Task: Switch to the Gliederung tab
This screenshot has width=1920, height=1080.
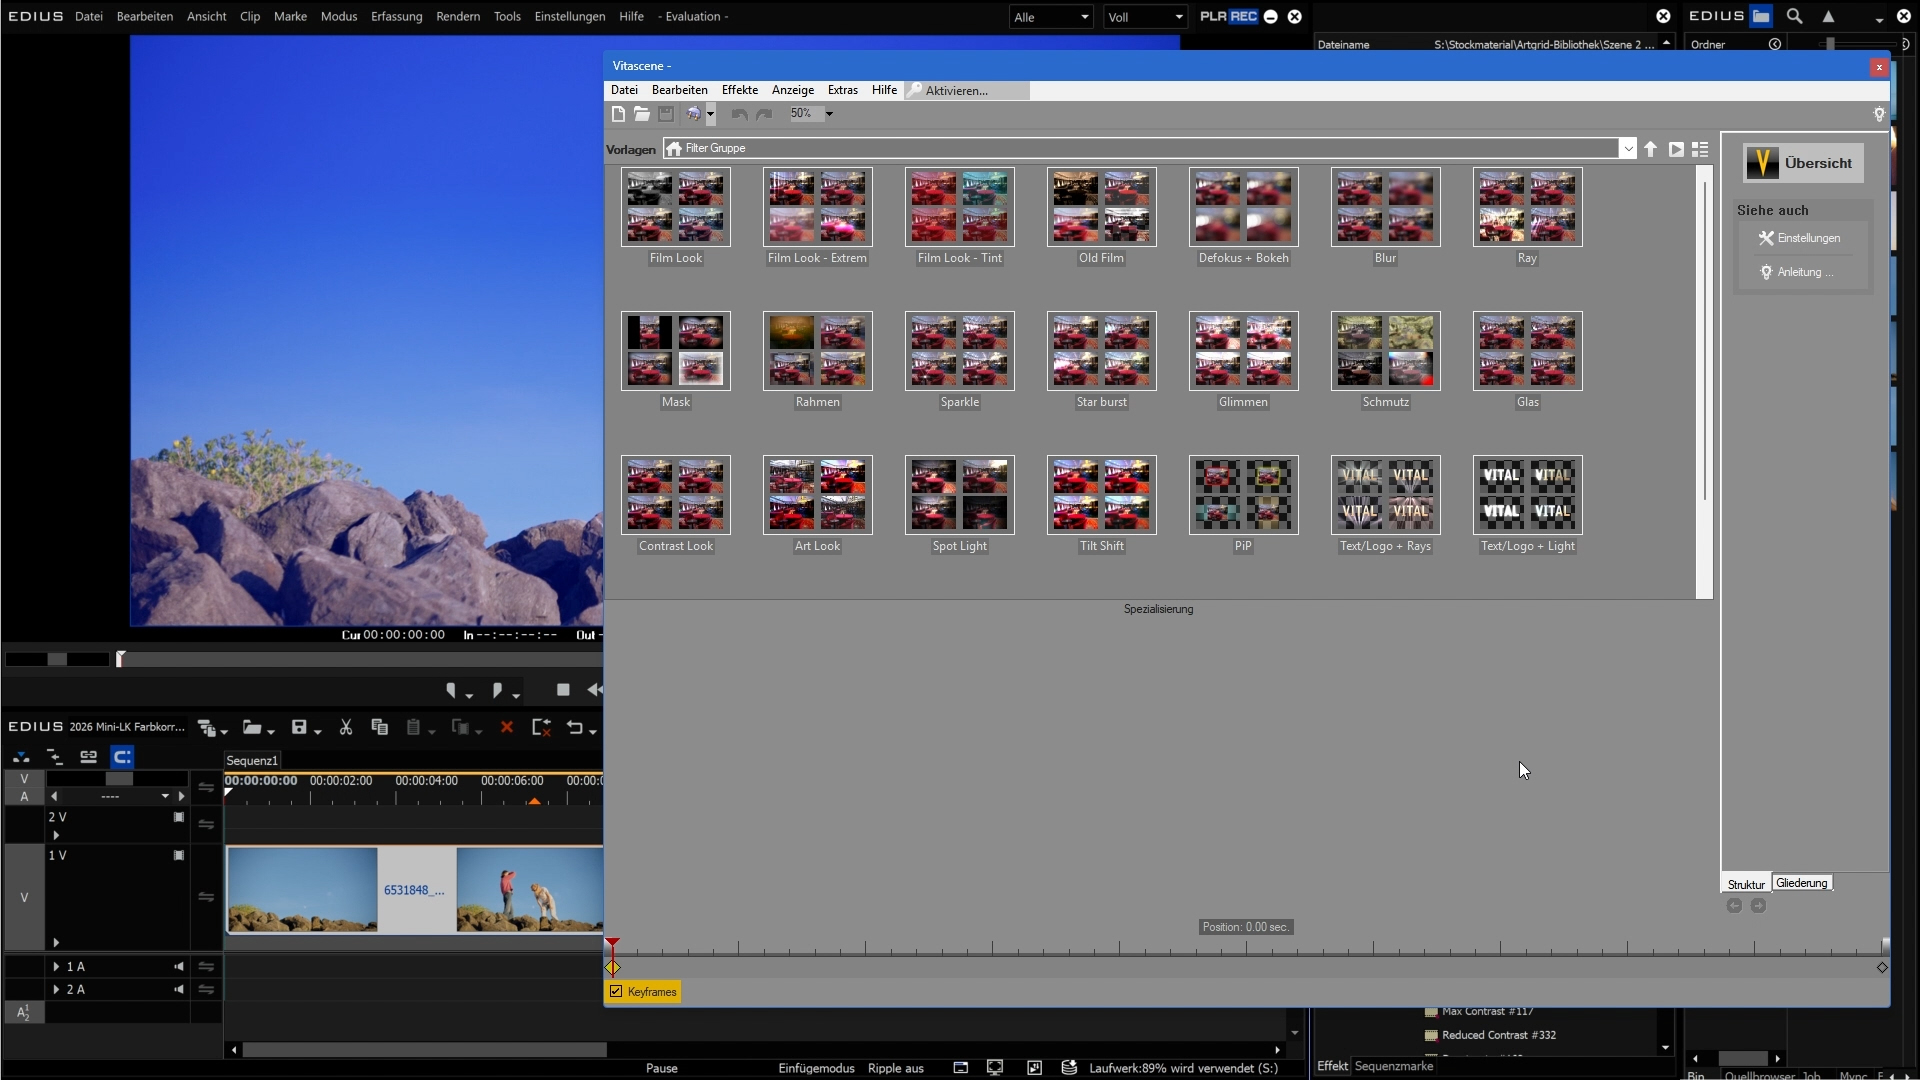Action: point(1801,883)
